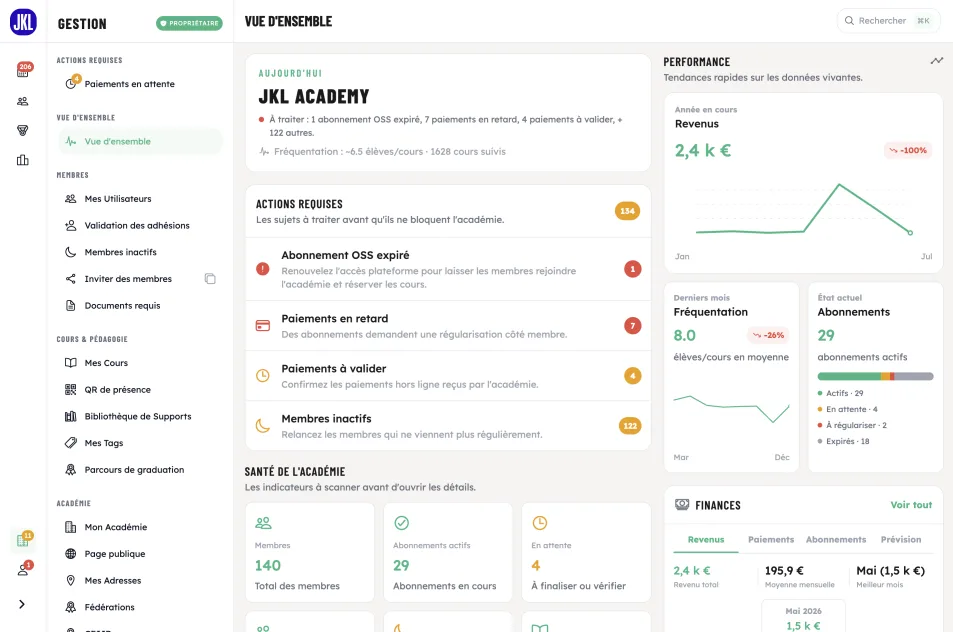The height and width of the screenshot is (632, 953).
Task: Open Page publique
Action: tap(140, 554)
